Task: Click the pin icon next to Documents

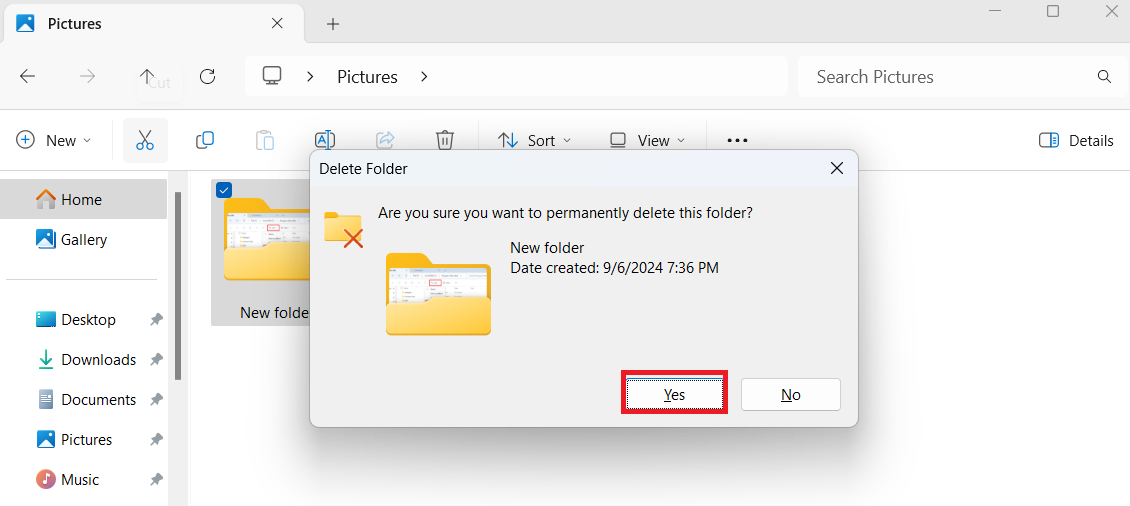Action: click(x=156, y=399)
